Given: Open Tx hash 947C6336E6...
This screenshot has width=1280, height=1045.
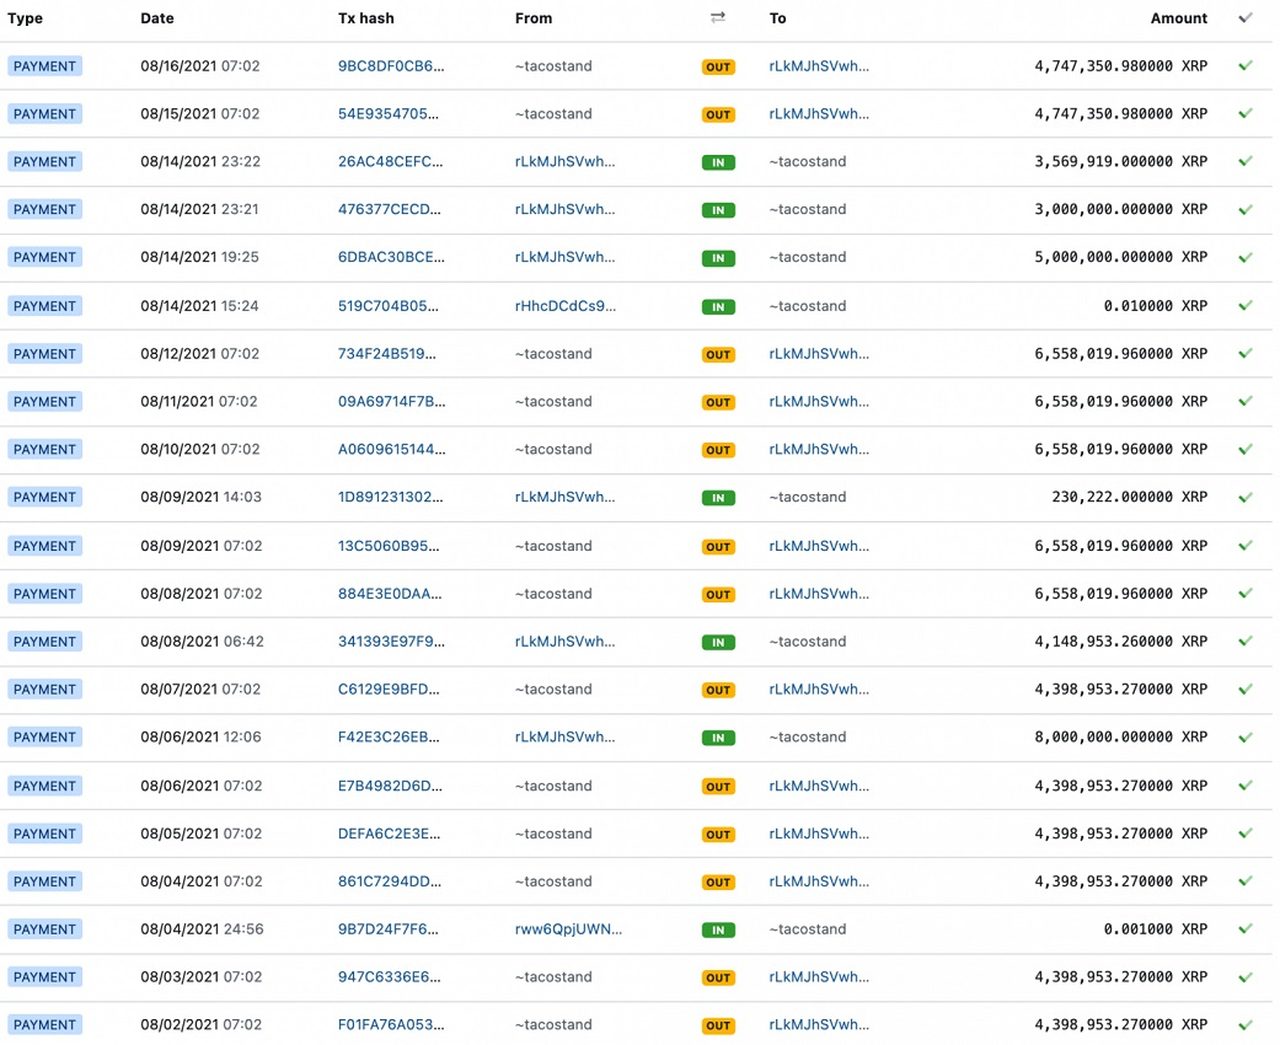Looking at the screenshot, I should click(389, 977).
